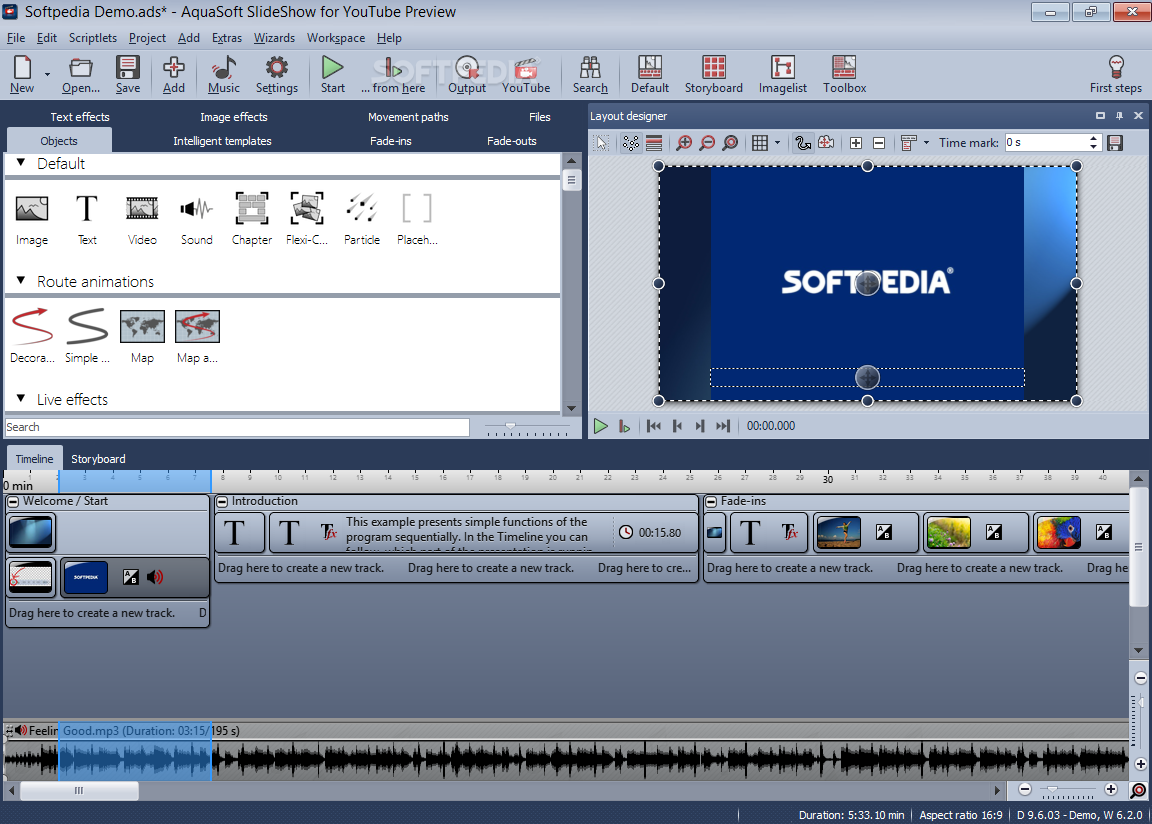Select the Decorated path route animation

(32, 336)
